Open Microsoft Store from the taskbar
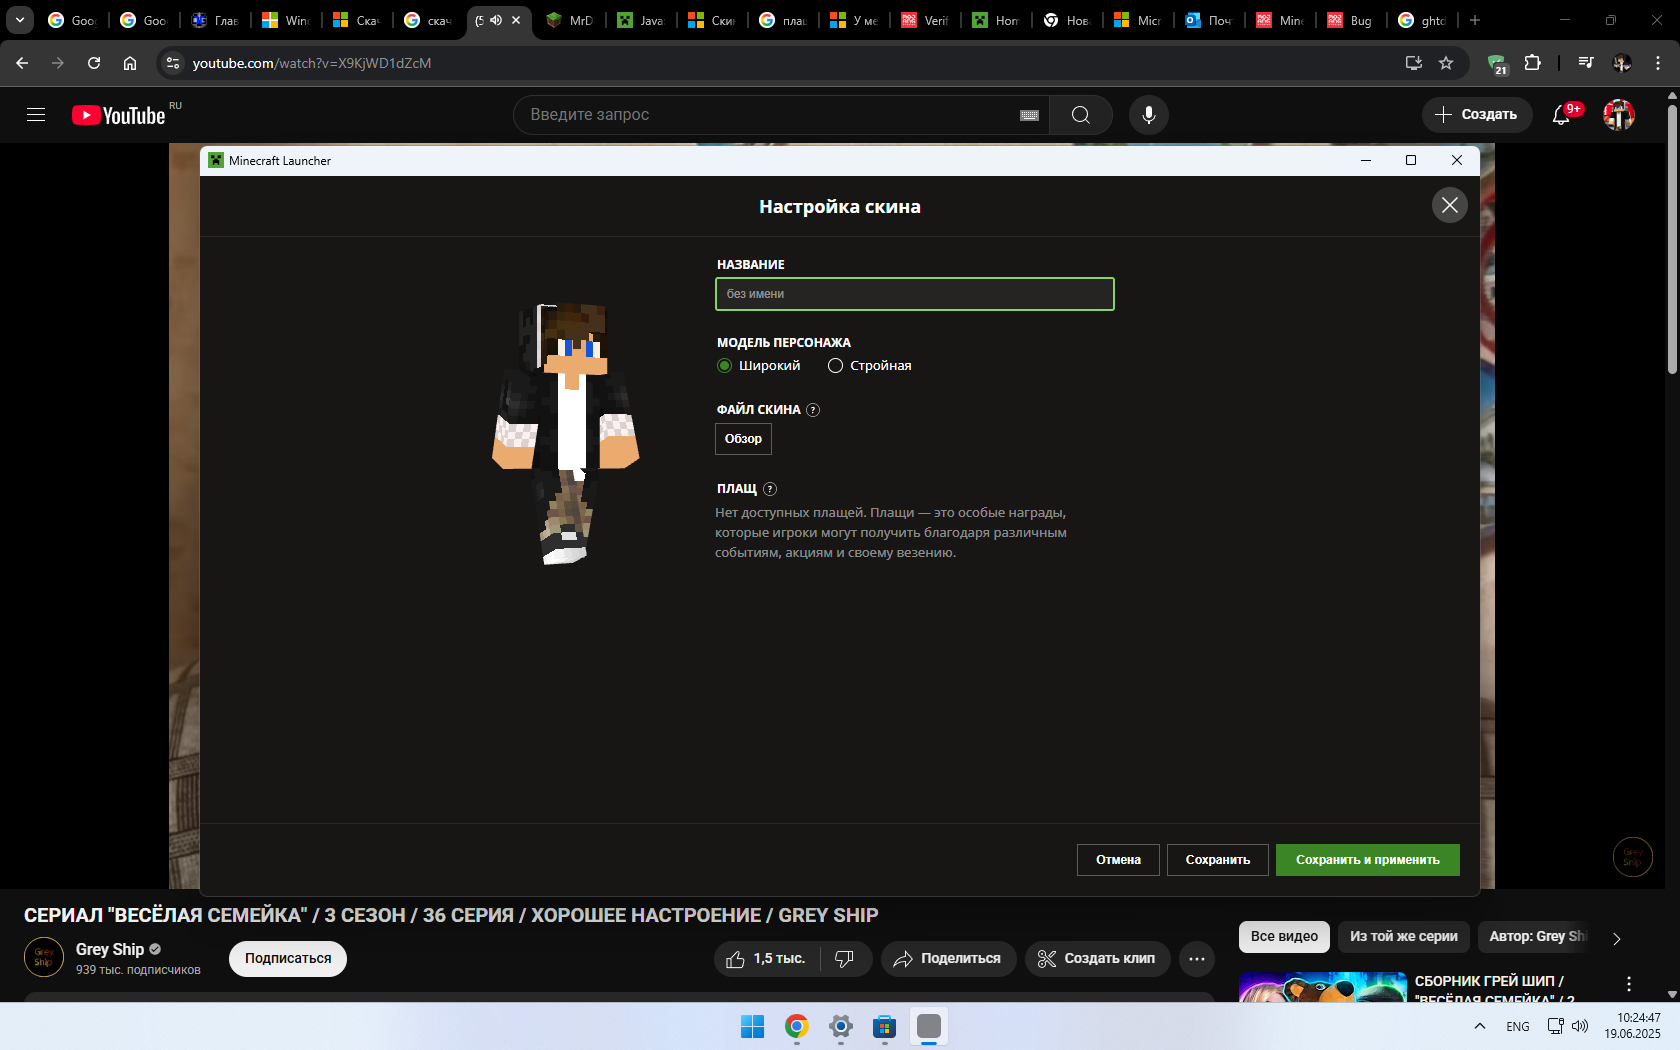The height and width of the screenshot is (1050, 1680). tap(885, 1027)
